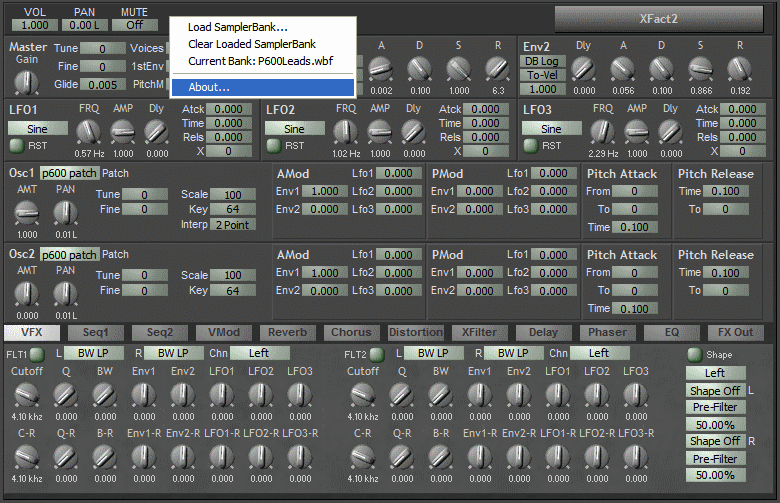The width and height of the screenshot is (780, 503).
Task: Click the Master Gain knob
Action: click(x=26, y=82)
